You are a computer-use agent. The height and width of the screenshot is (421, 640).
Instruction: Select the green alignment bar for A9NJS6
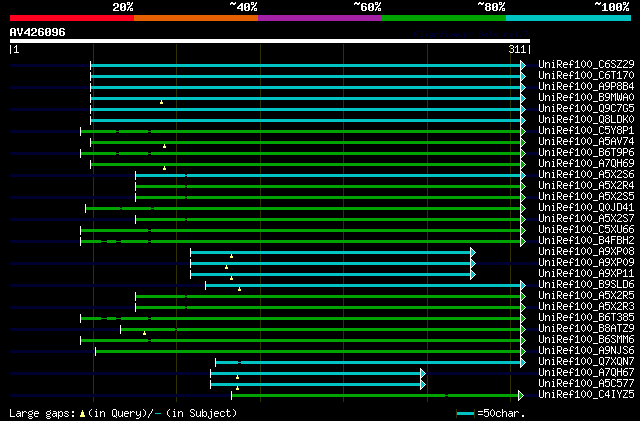point(308,352)
